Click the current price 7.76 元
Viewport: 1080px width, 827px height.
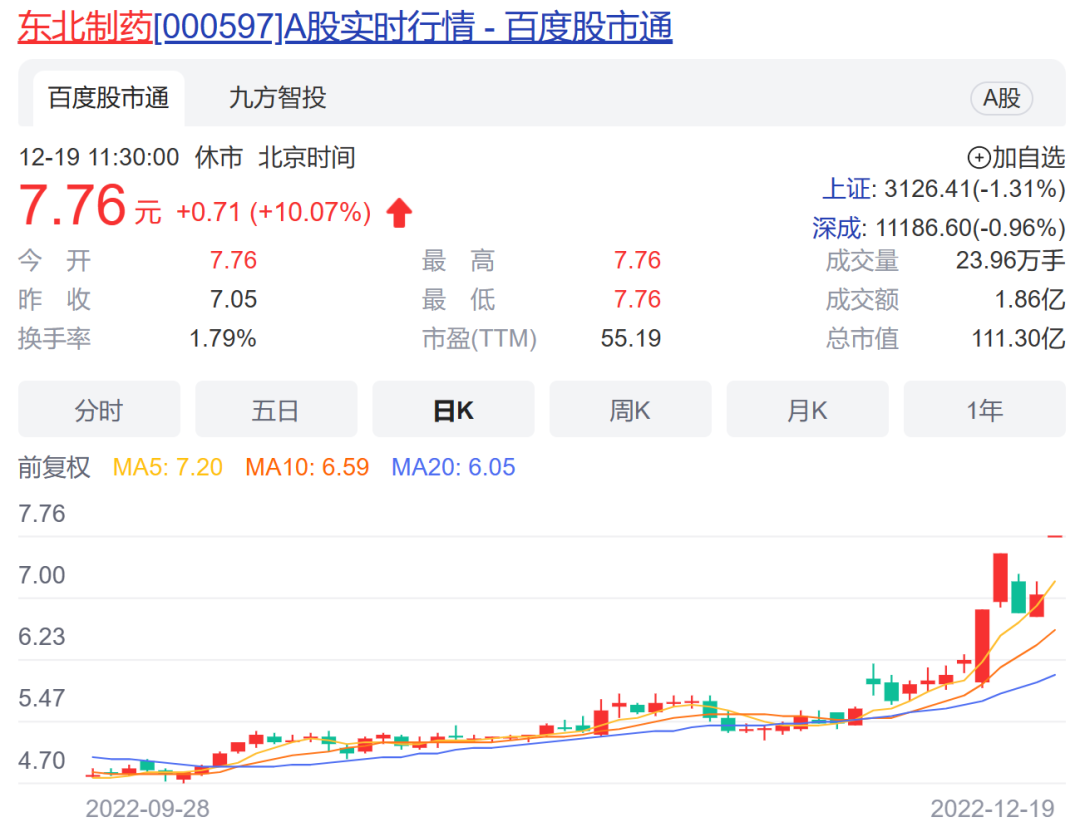[90, 205]
